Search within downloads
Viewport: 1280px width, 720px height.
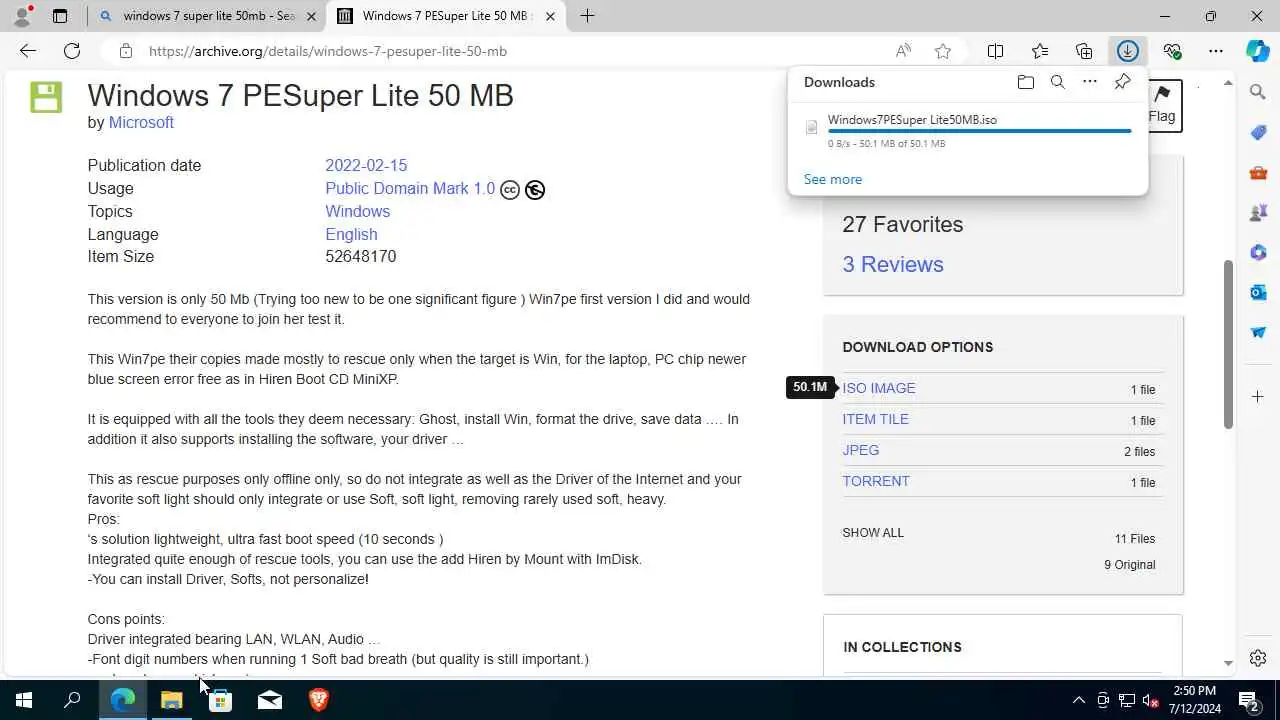coord(1057,82)
